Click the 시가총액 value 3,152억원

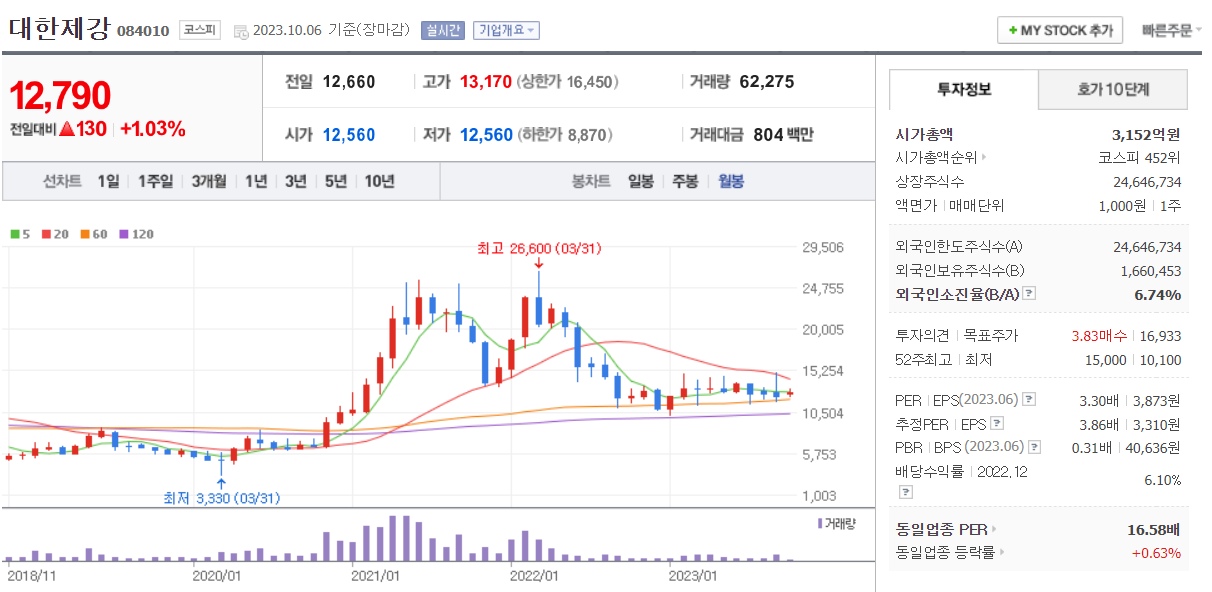tap(1146, 133)
